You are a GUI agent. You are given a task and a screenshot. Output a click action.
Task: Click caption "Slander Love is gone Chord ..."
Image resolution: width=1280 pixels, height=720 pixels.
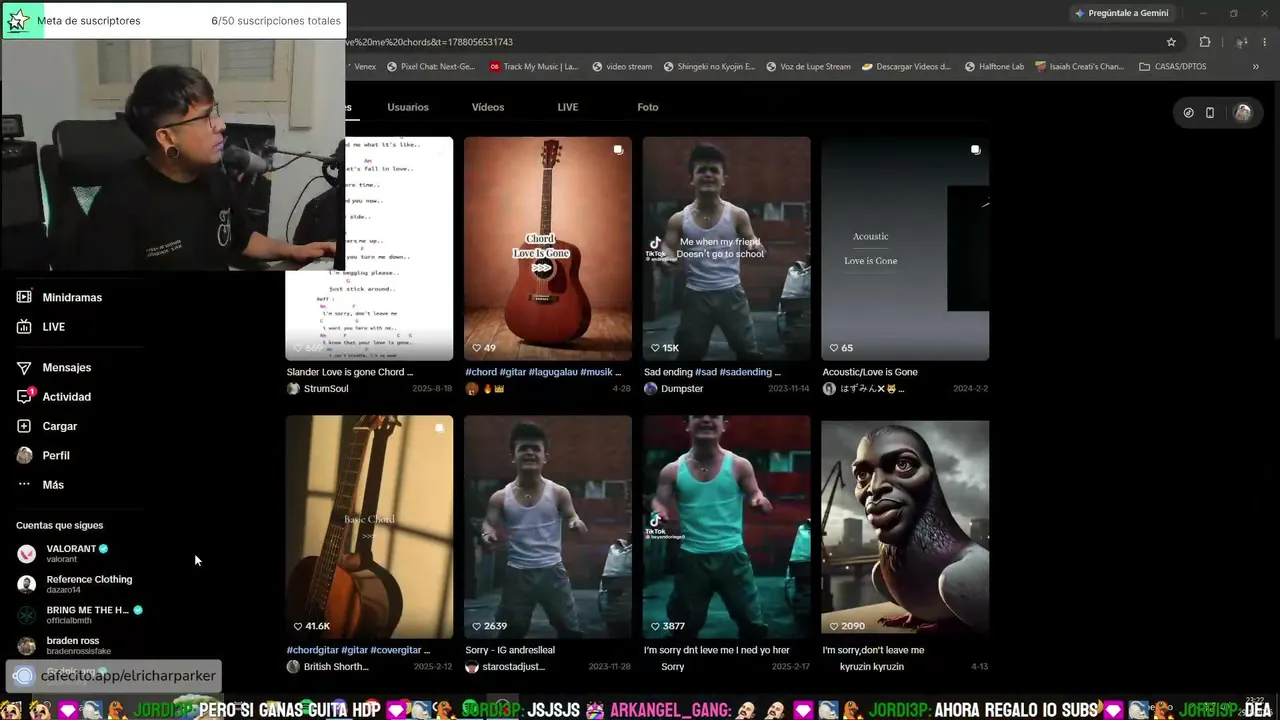[x=350, y=372]
